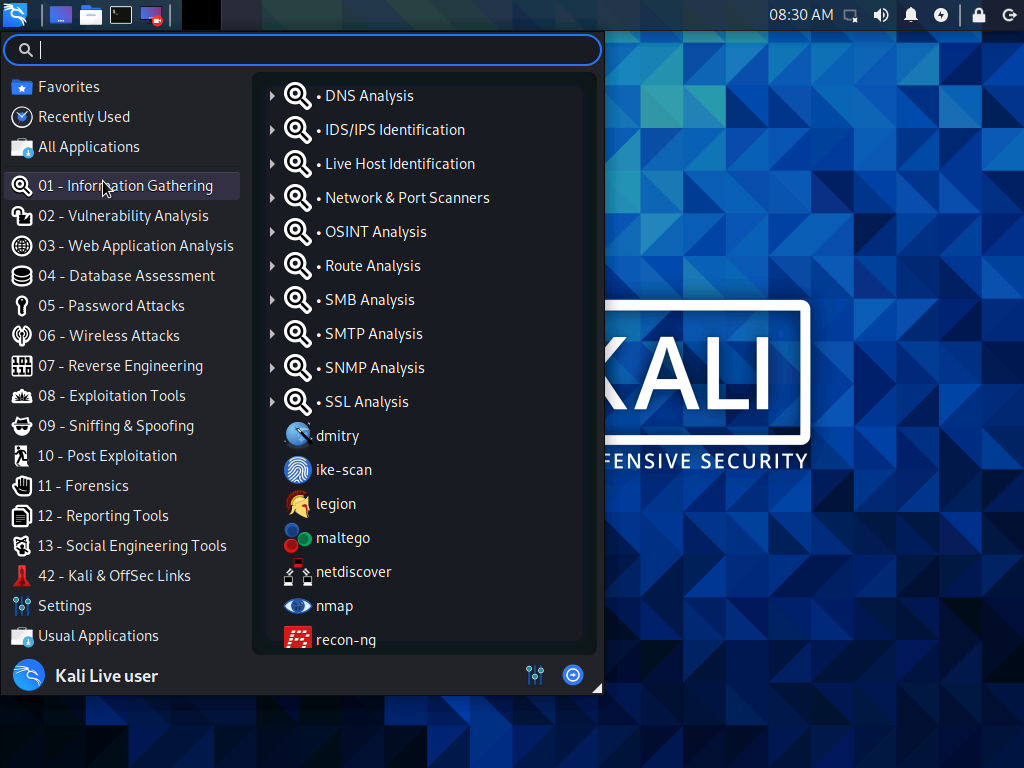The width and height of the screenshot is (1024, 768).
Task: Launch netdiscover tool icon
Action: pyautogui.click(x=298, y=572)
